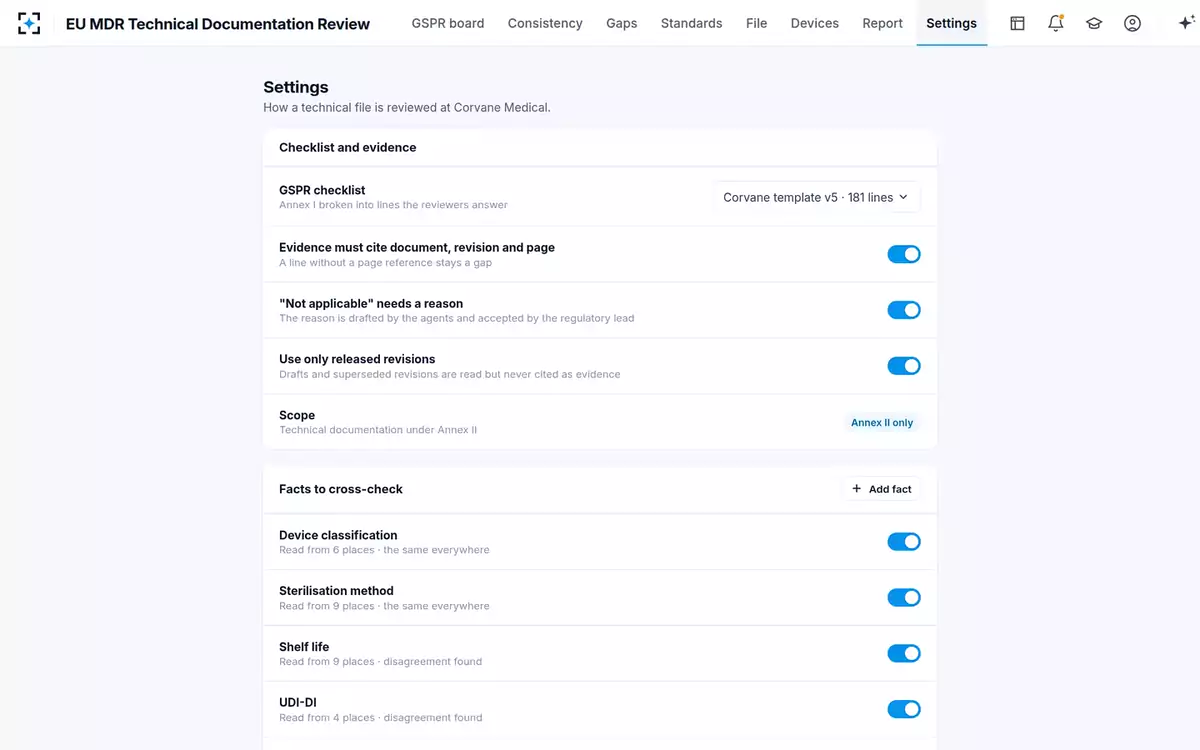The width and height of the screenshot is (1200, 750).
Task: Click the "GSPR checklist" label
Action: [x=322, y=190]
